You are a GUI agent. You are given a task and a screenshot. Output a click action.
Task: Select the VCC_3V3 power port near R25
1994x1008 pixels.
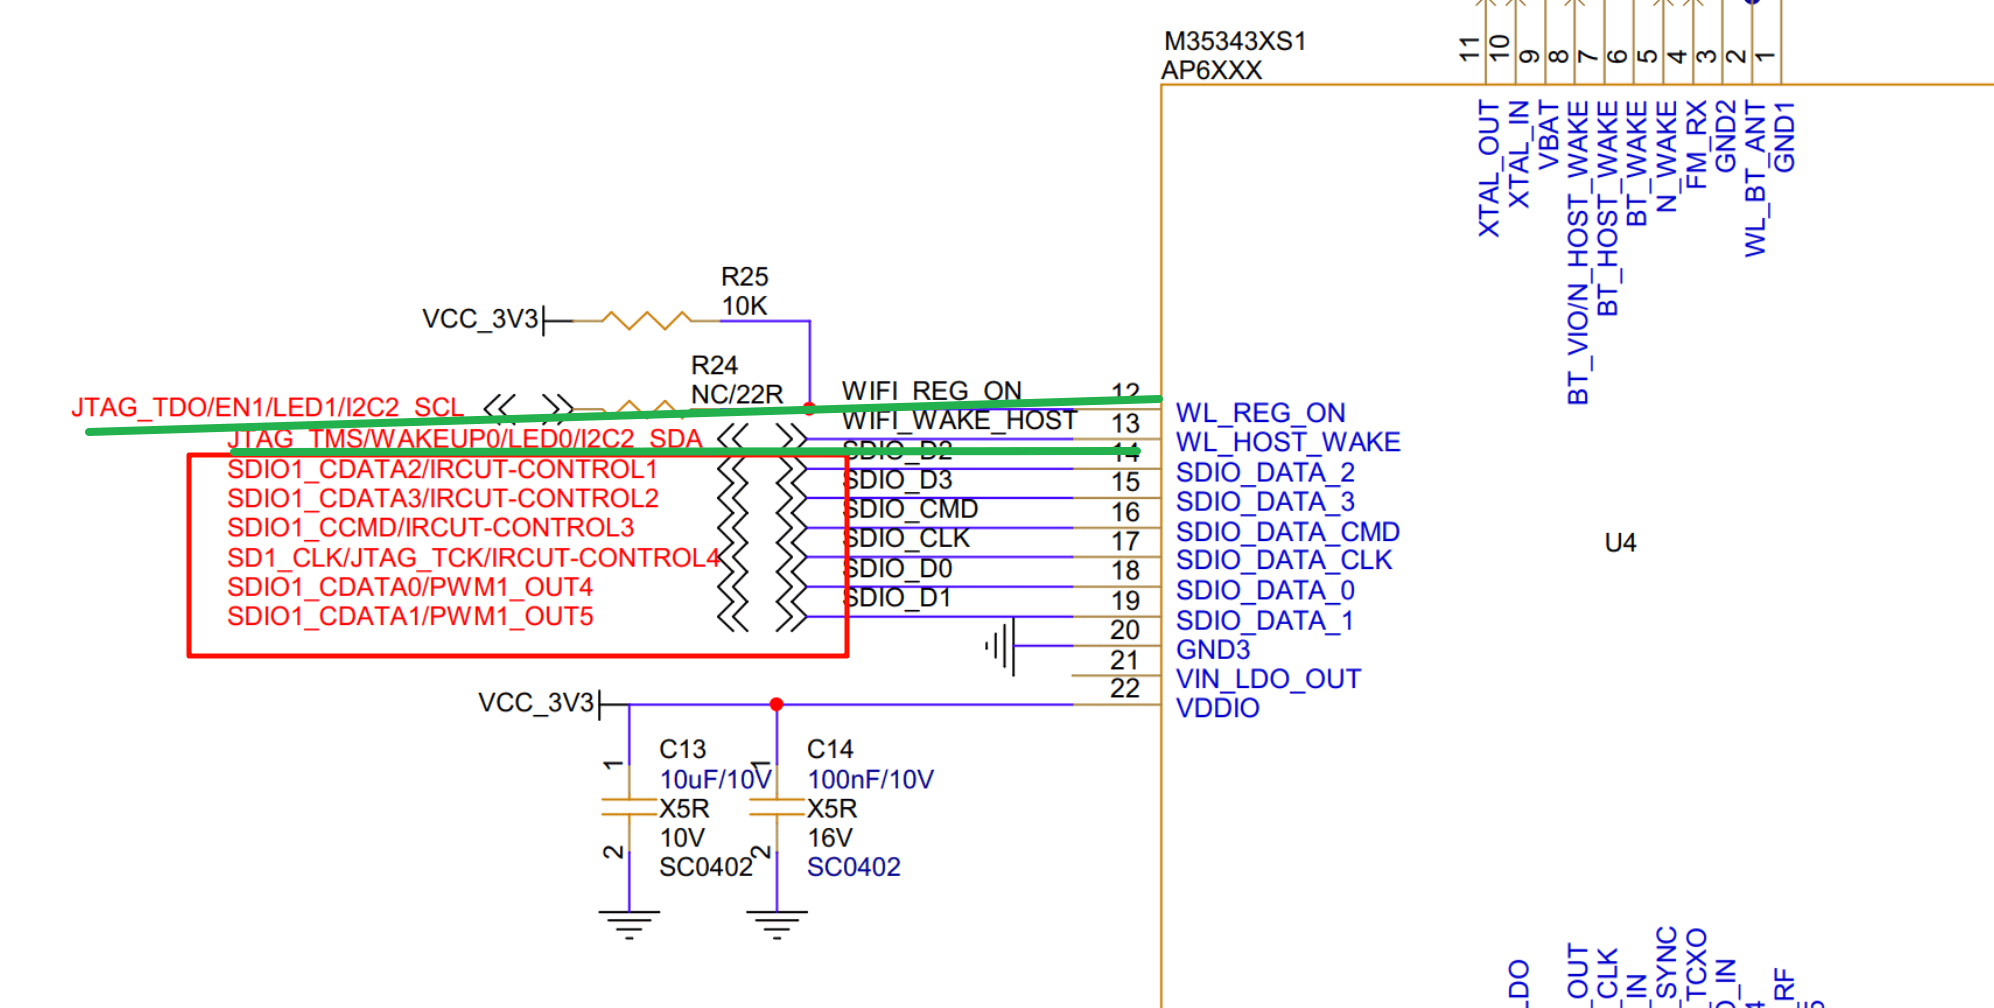click(482, 320)
